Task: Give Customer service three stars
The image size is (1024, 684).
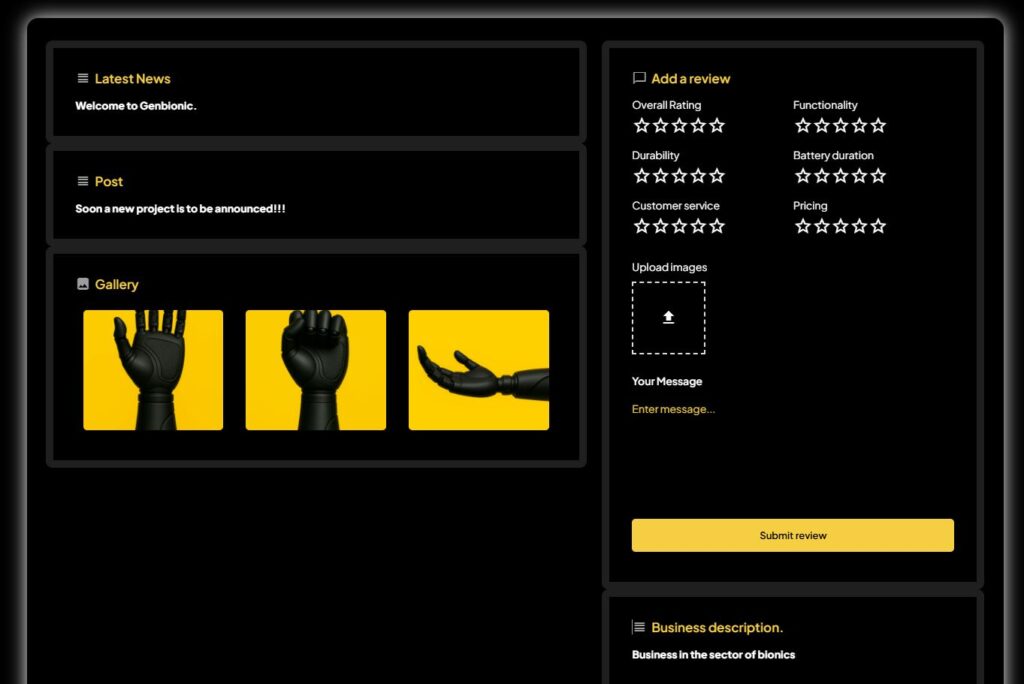Action: pyautogui.click(x=679, y=226)
